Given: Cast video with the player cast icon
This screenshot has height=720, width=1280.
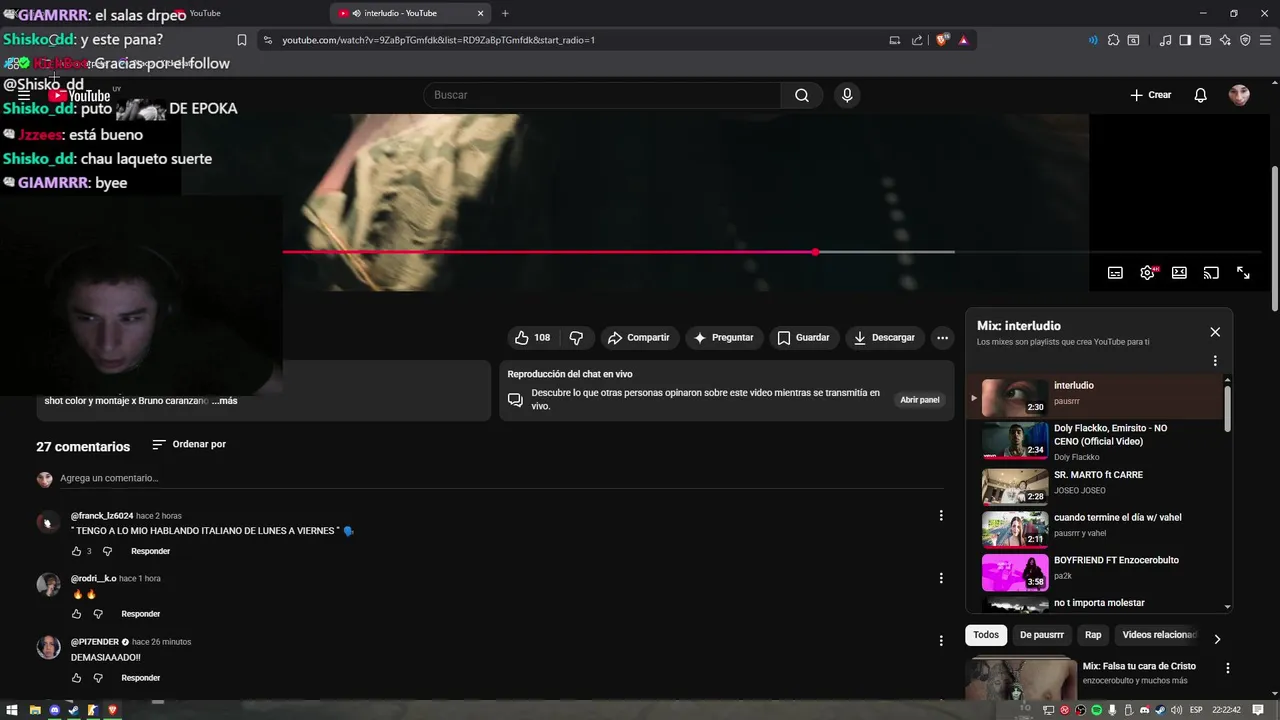Looking at the screenshot, I should 1211,272.
